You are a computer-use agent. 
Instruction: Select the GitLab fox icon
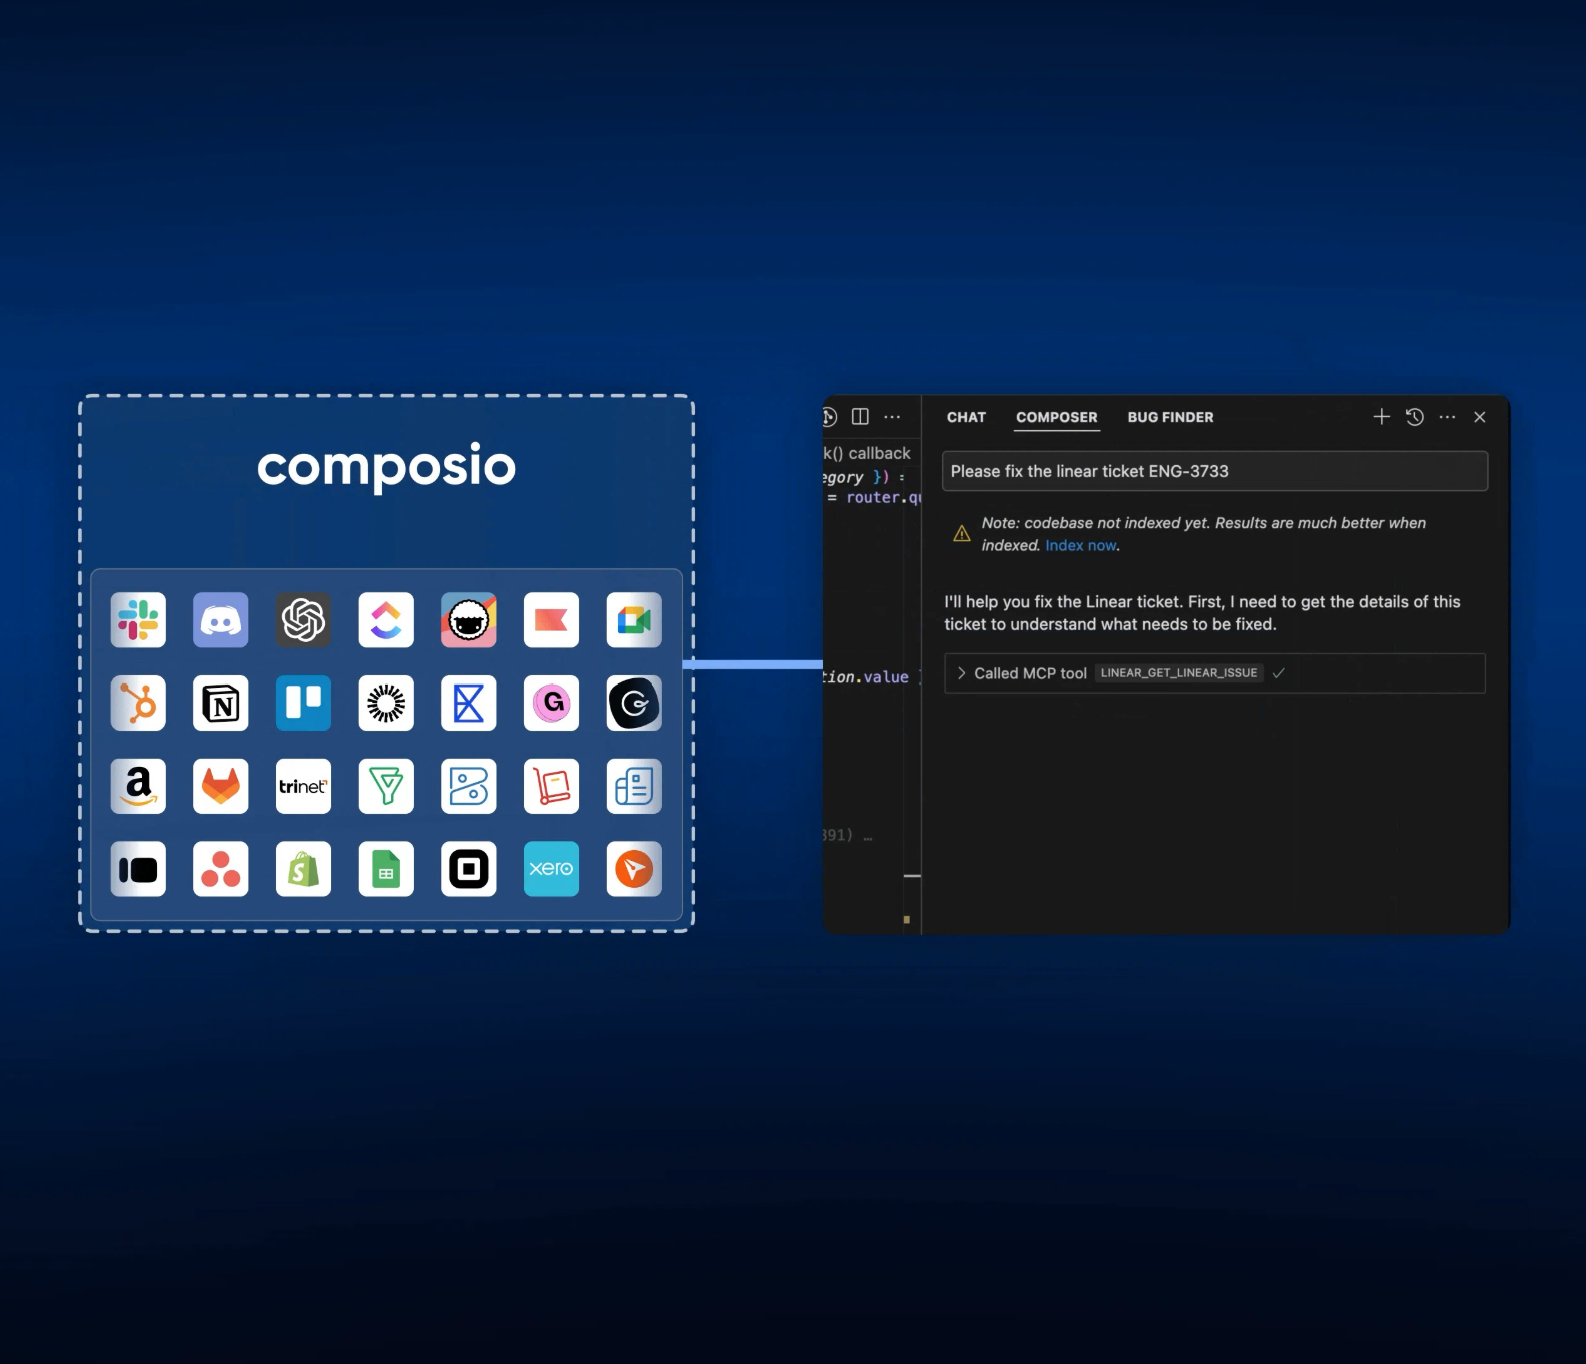click(221, 786)
